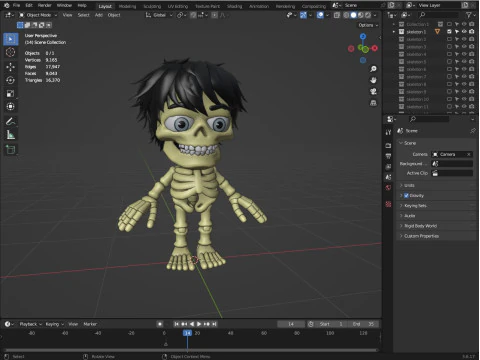Click the Blender logo menu icon

[7, 5]
